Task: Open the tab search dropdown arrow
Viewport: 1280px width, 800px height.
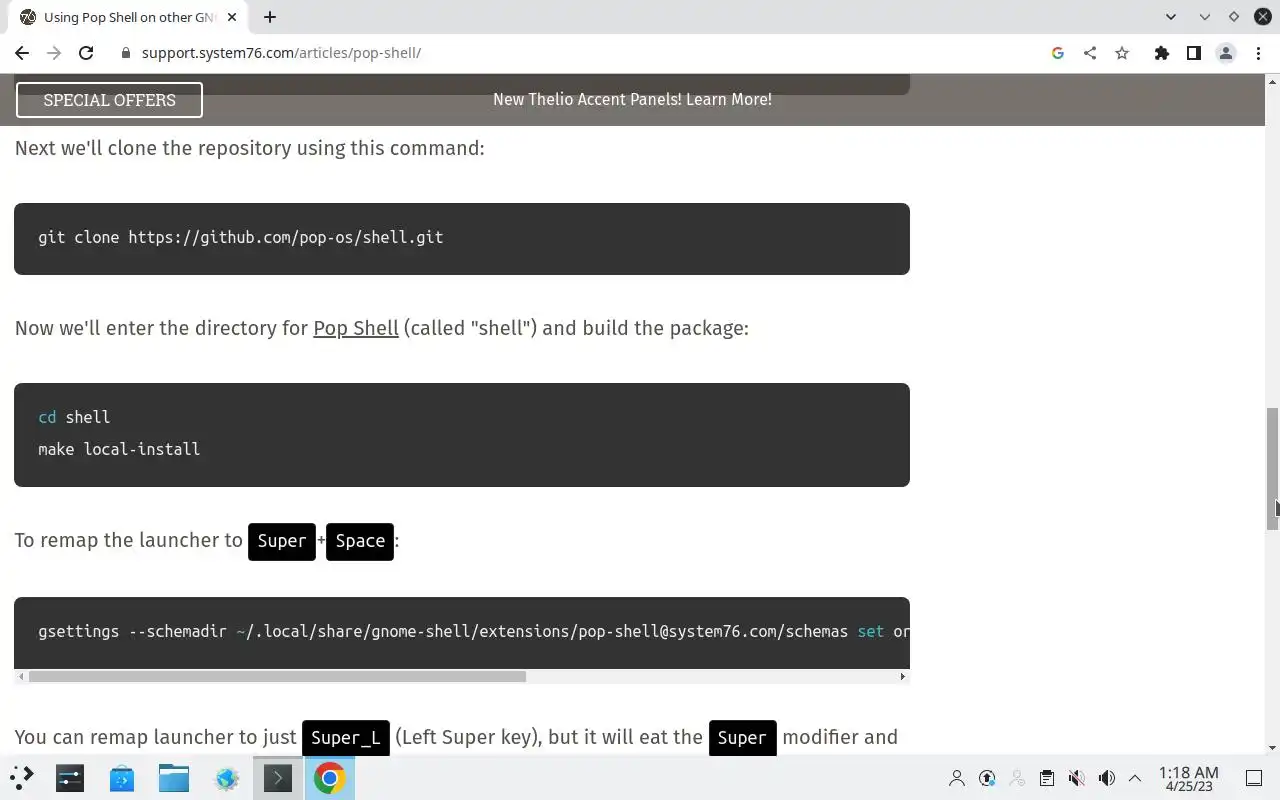Action: [1171, 17]
